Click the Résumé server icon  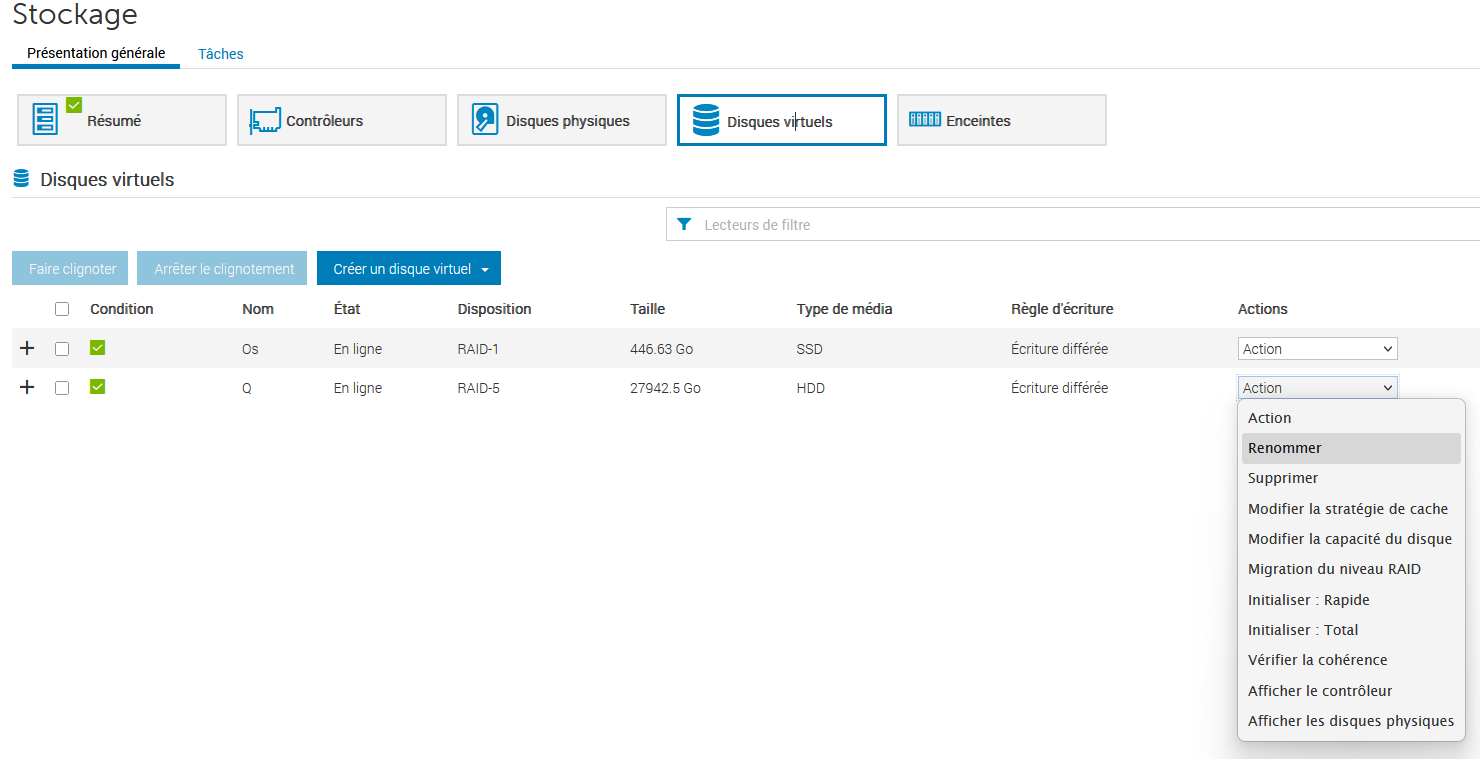point(45,120)
